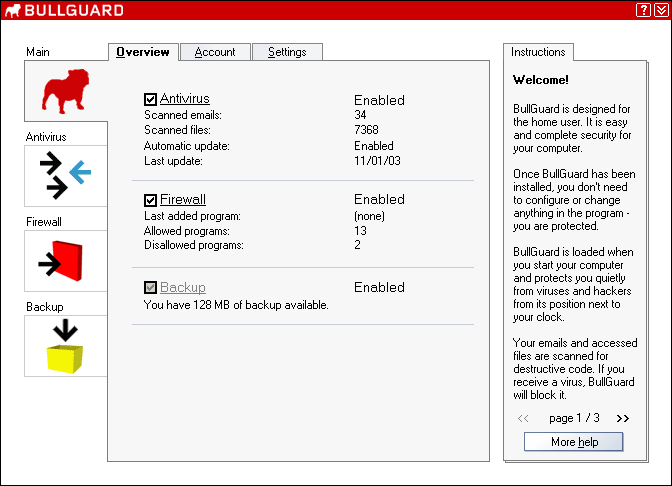Open the Backup yellow box icon
This screenshot has width=672, height=486.
pyautogui.click(x=66, y=346)
